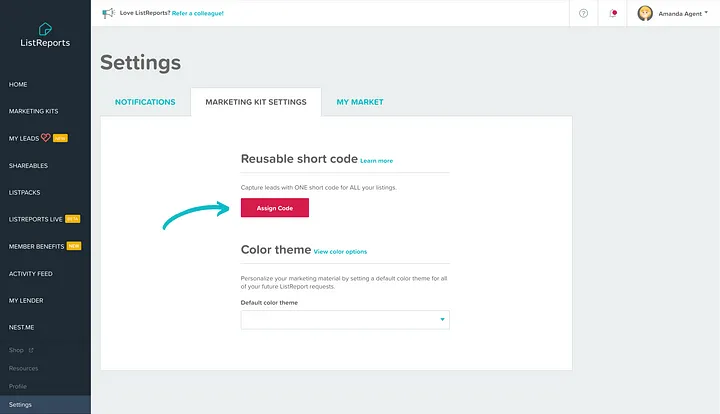Image resolution: width=720 pixels, height=414 pixels.
Task: Click the ListReports house logo
Action: [x=45, y=28]
